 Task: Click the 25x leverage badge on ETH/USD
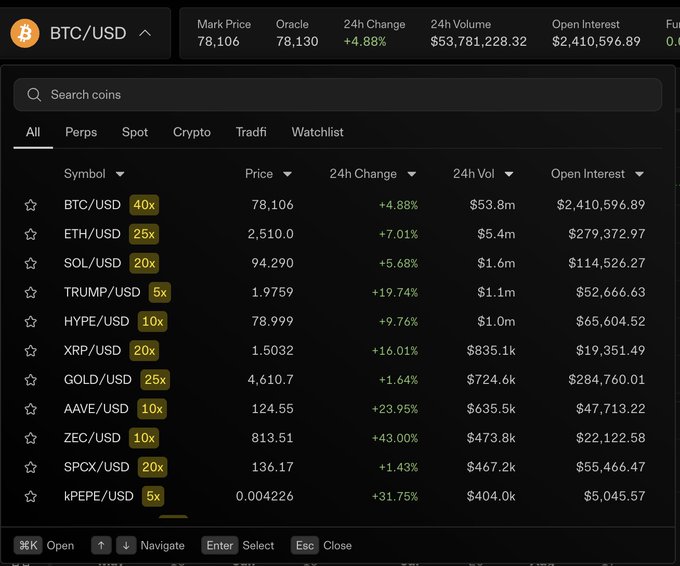[x=144, y=234]
